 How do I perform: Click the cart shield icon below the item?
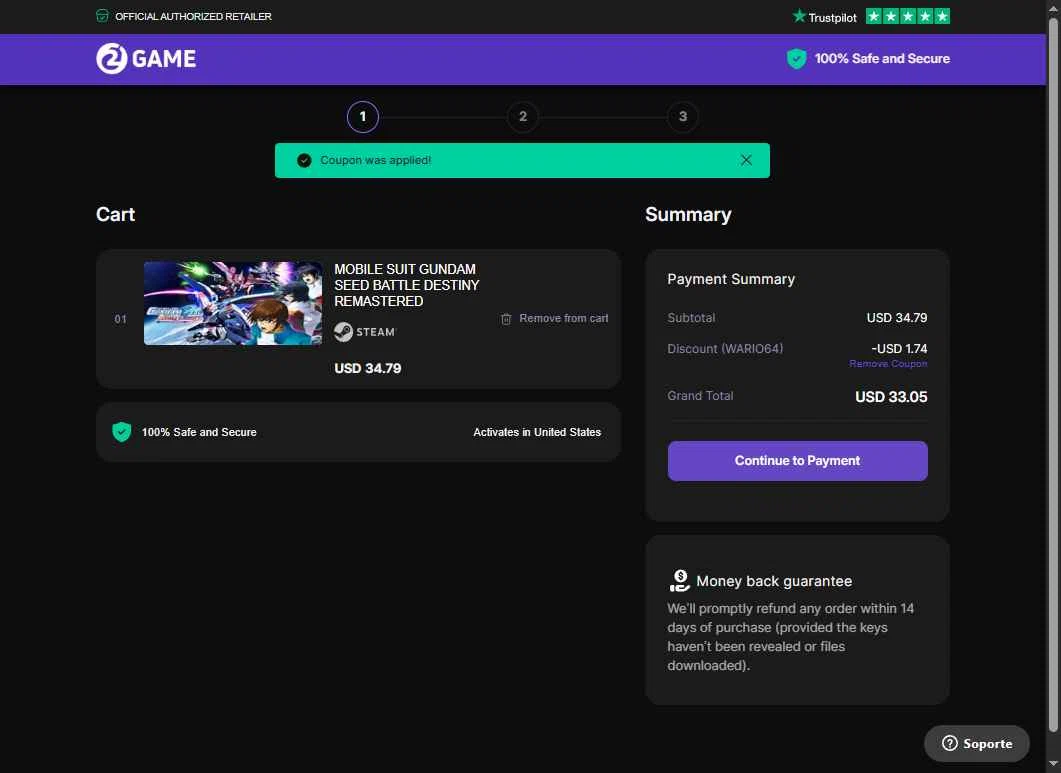(122, 432)
